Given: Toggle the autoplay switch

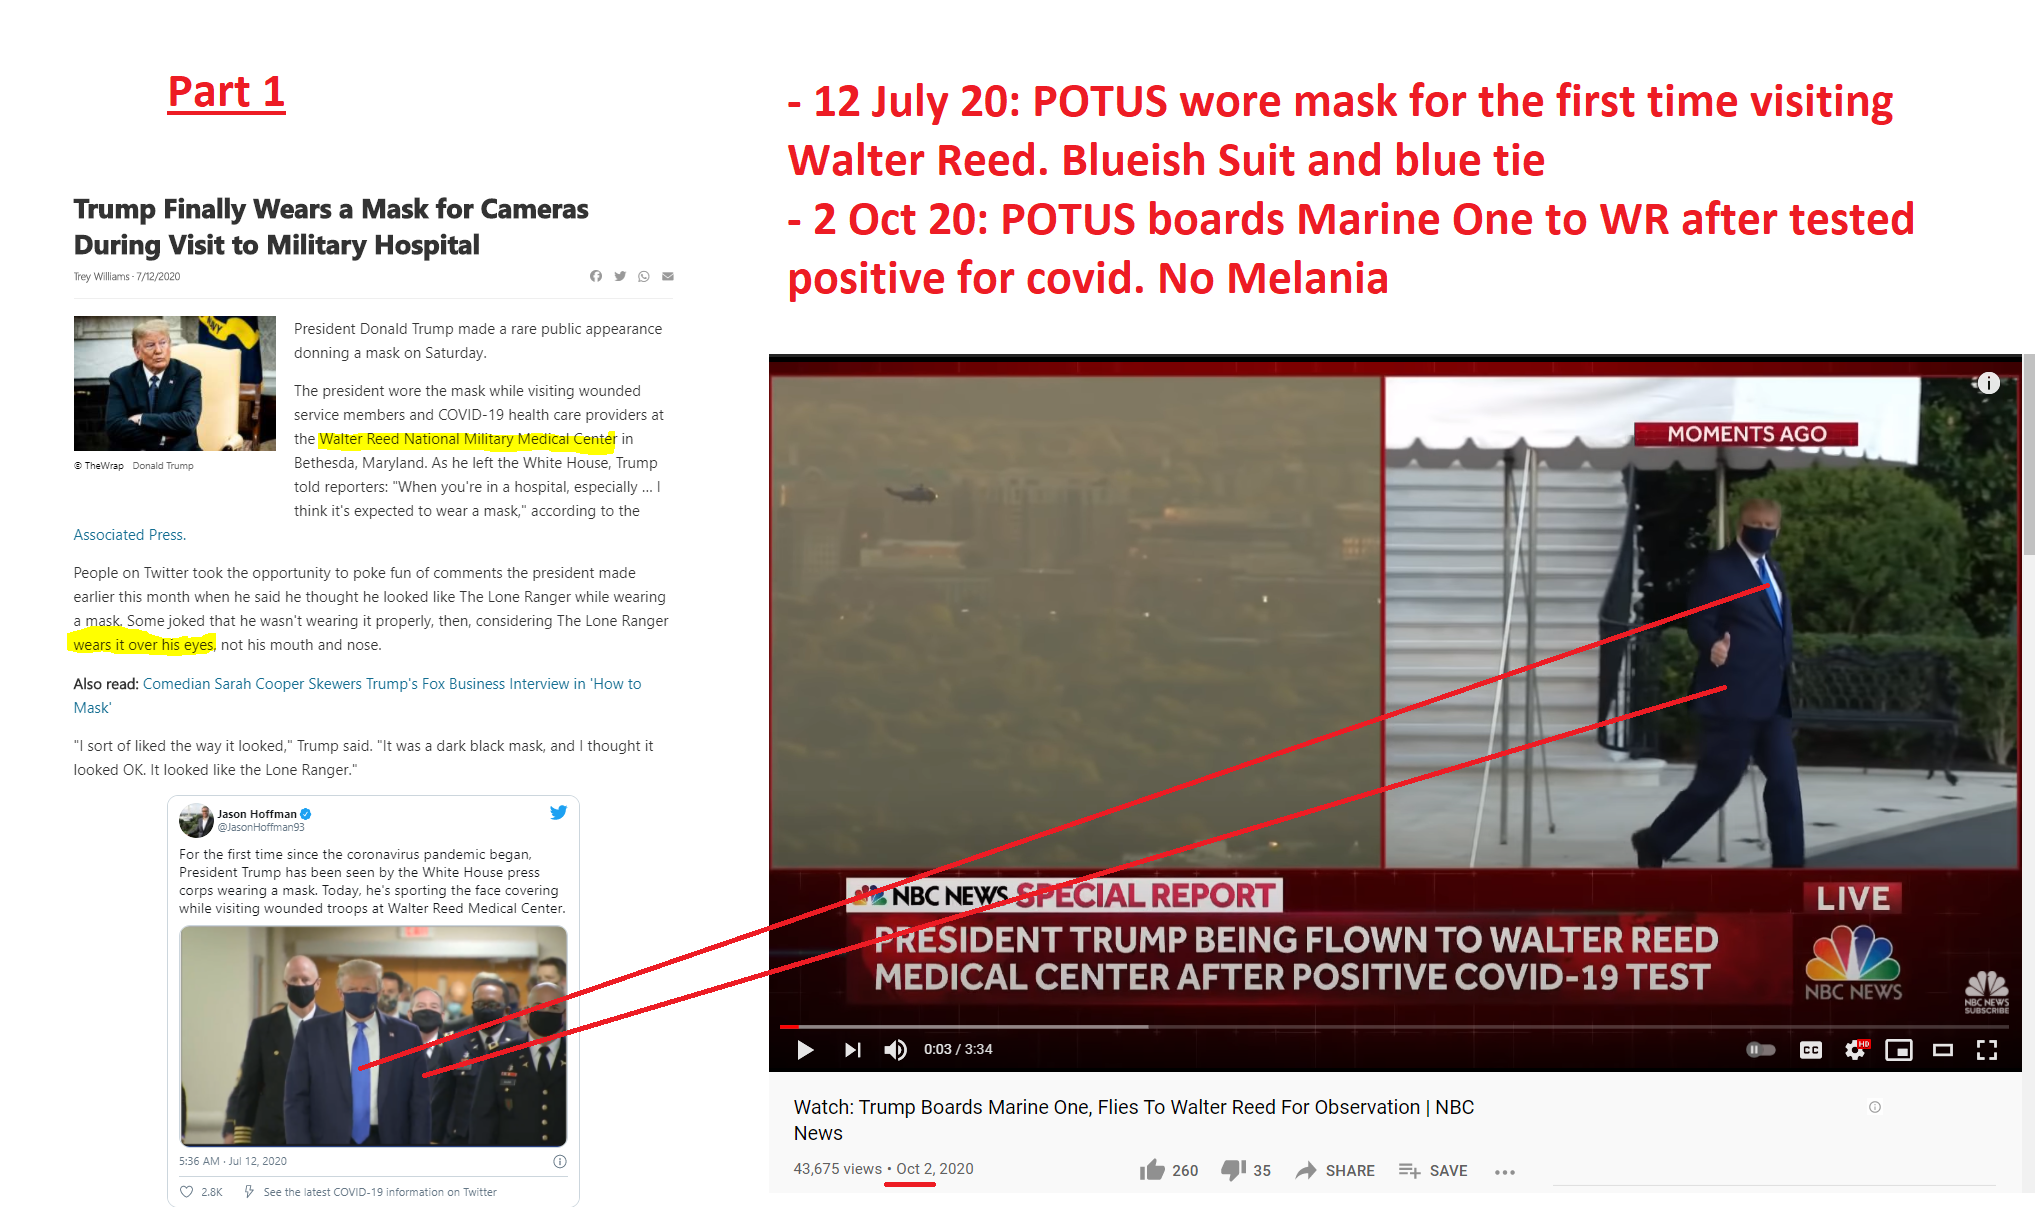Looking at the screenshot, I should (1761, 1050).
